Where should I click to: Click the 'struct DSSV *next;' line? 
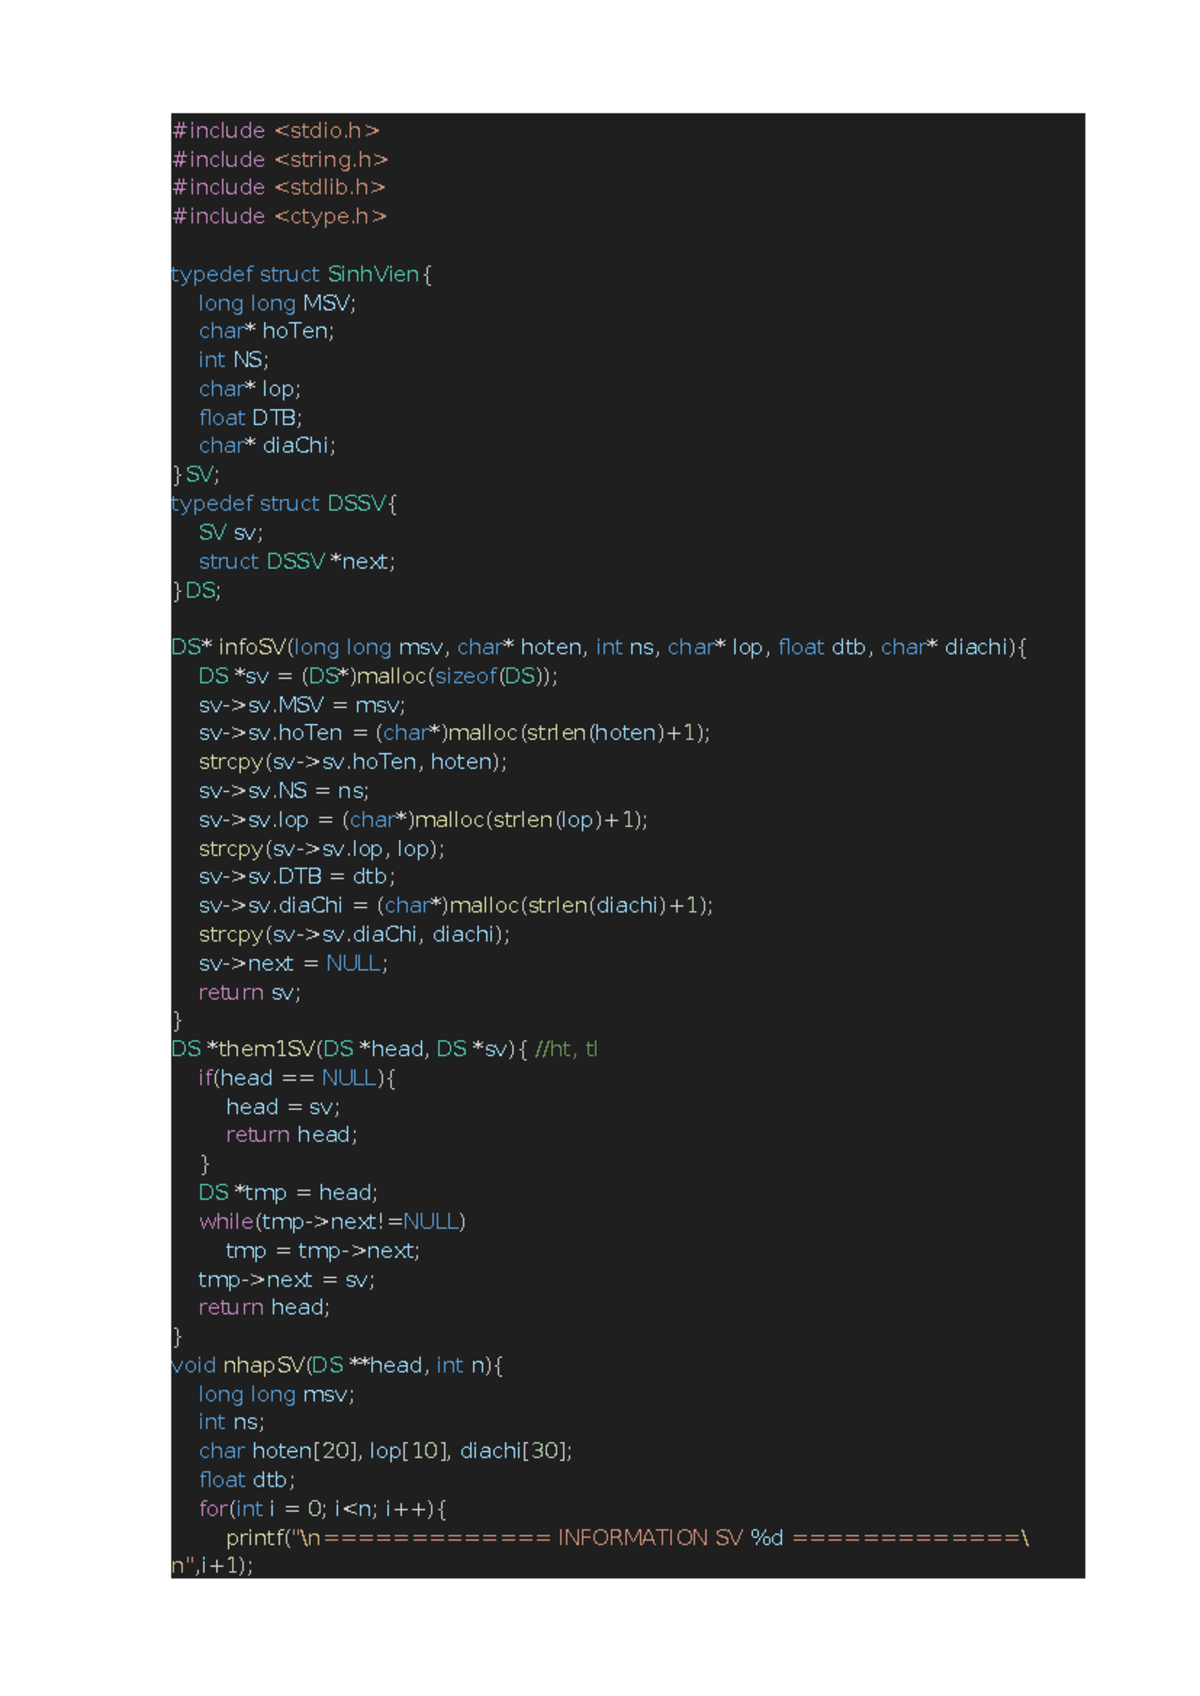(297, 562)
